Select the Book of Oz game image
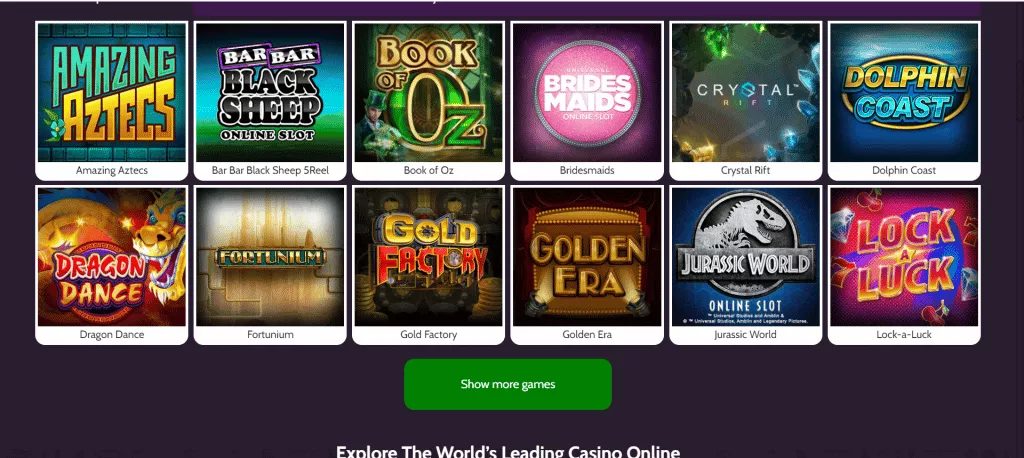 428,93
